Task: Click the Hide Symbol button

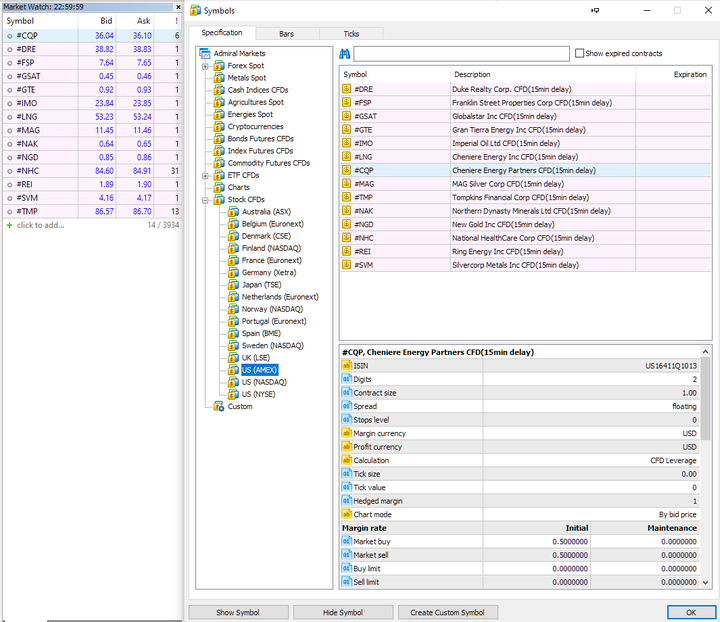Action: click(x=343, y=612)
